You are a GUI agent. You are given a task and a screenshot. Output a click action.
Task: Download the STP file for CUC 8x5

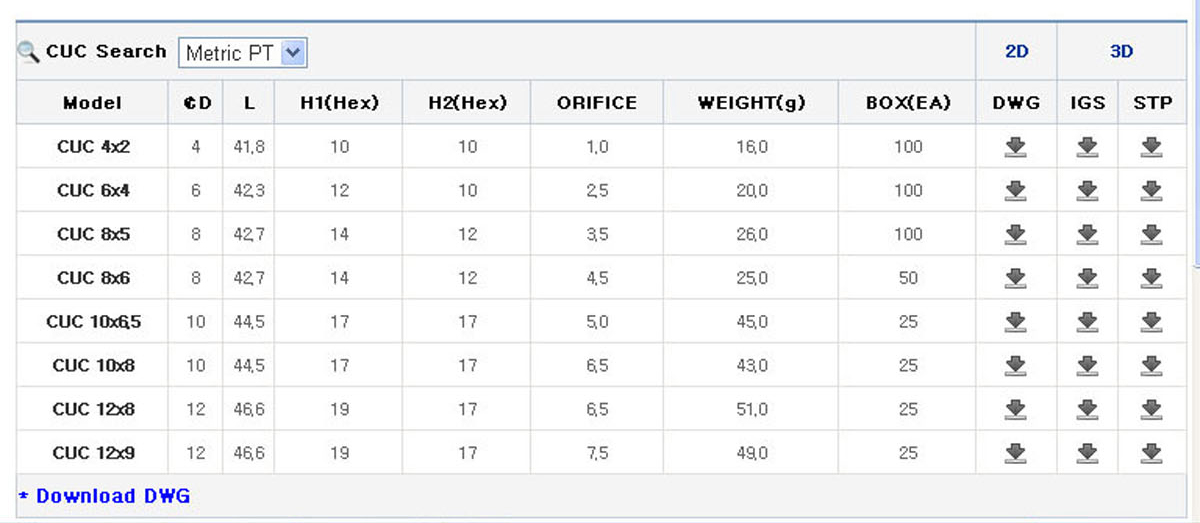[1152, 234]
